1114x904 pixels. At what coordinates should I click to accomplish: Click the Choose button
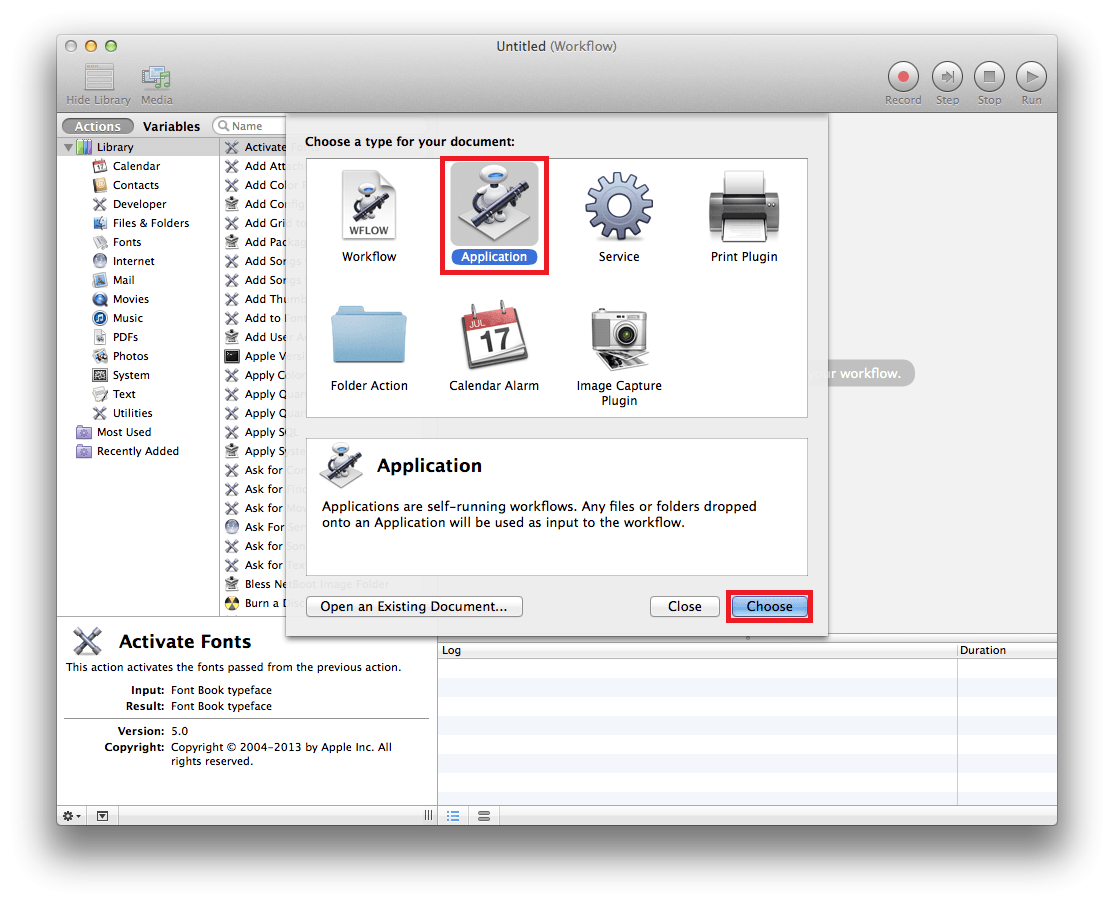tap(769, 606)
